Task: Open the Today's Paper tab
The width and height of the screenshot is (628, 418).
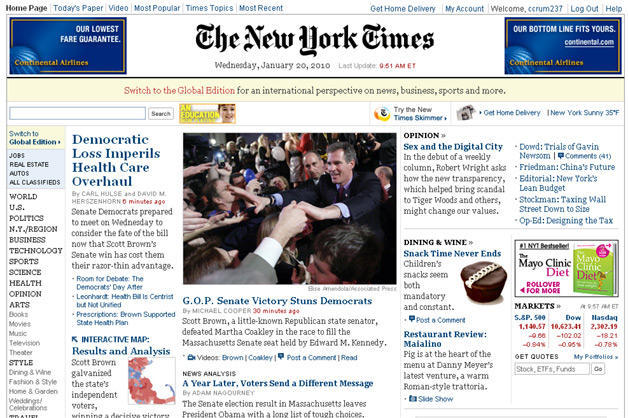Action: [x=78, y=8]
